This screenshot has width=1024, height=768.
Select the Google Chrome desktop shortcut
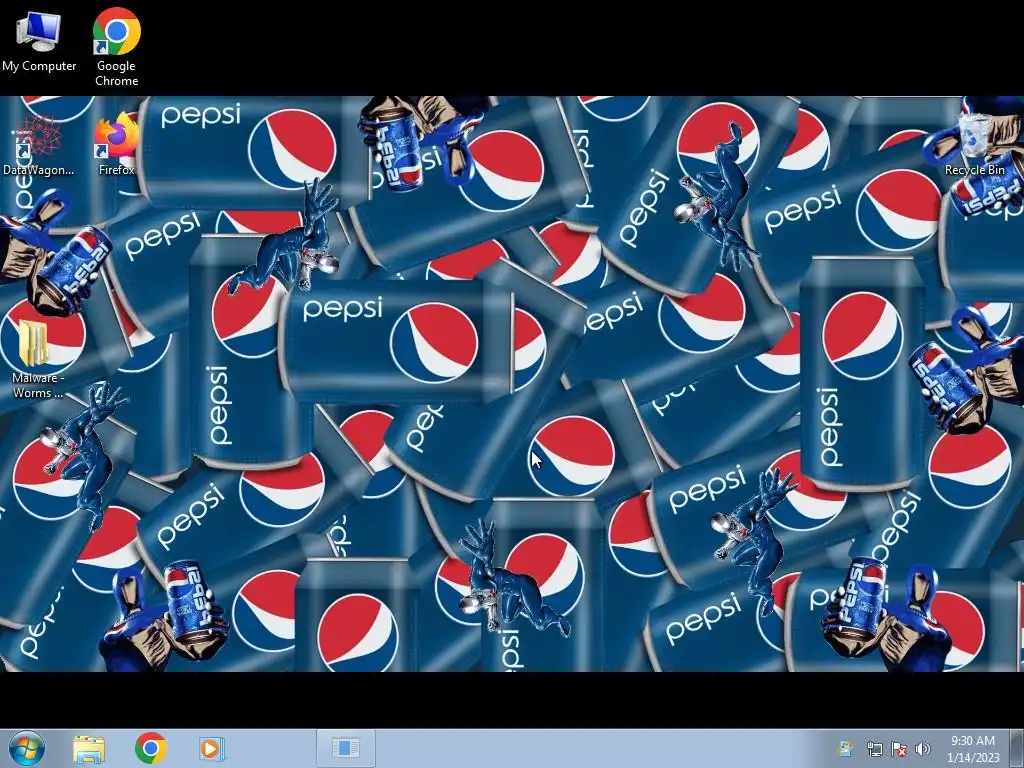pos(116,47)
